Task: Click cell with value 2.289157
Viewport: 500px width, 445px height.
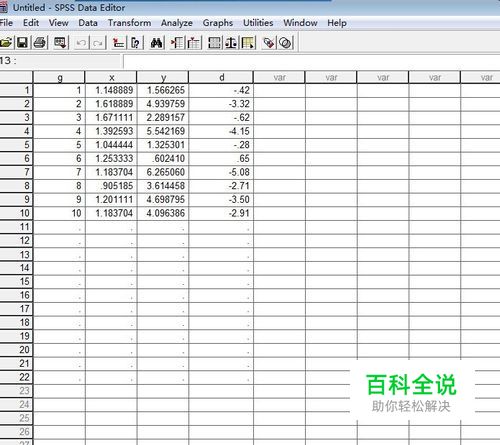Action: click(163, 117)
